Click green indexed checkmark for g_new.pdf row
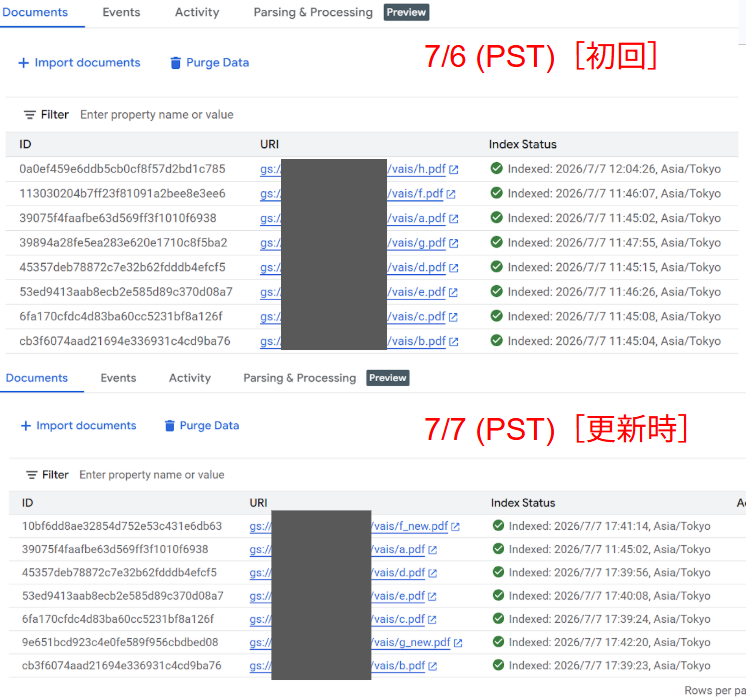This screenshot has height=697, width=746. click(498, 642)
